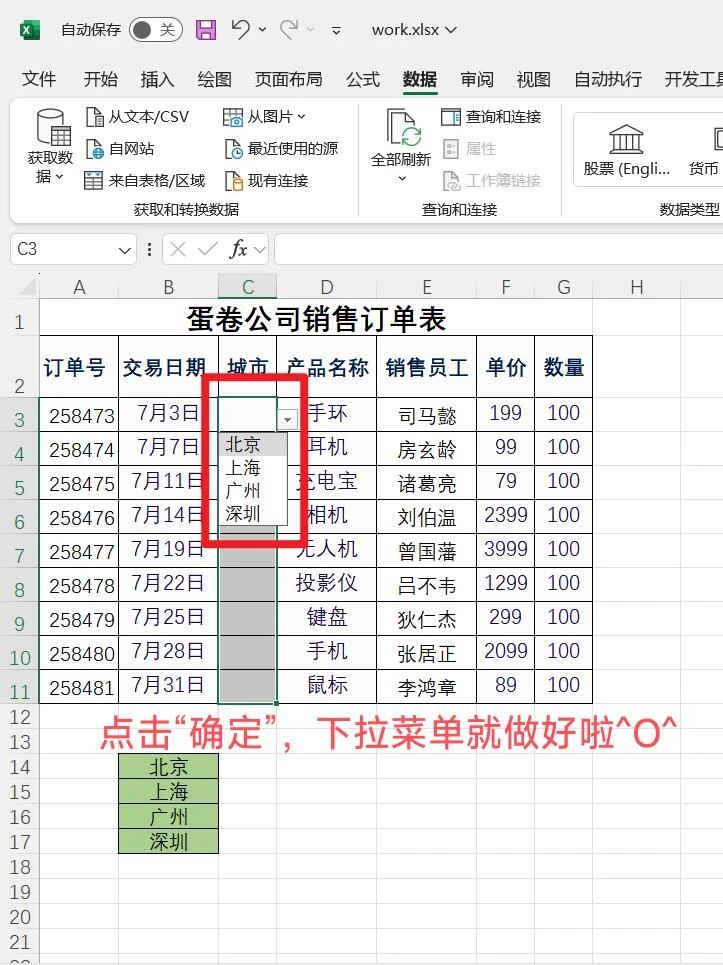Switch to the 插入 tab
This screenshot has height=965, width=723.
(158, 79)
